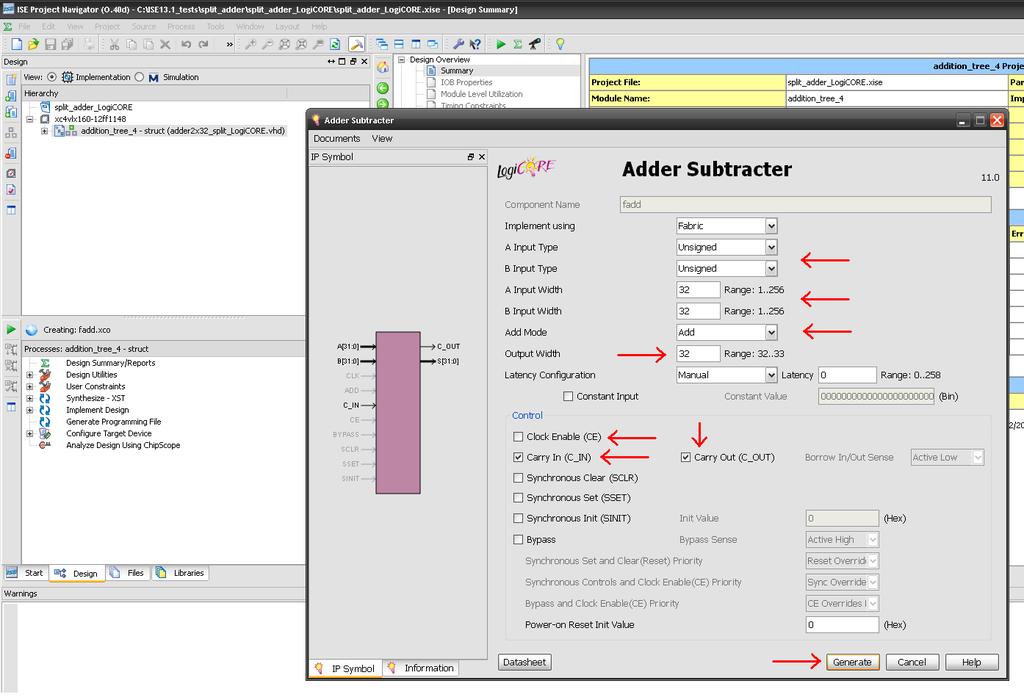Click the Zoom In magnifier icon
The image size is (1024, 700).
pos(250,44)
